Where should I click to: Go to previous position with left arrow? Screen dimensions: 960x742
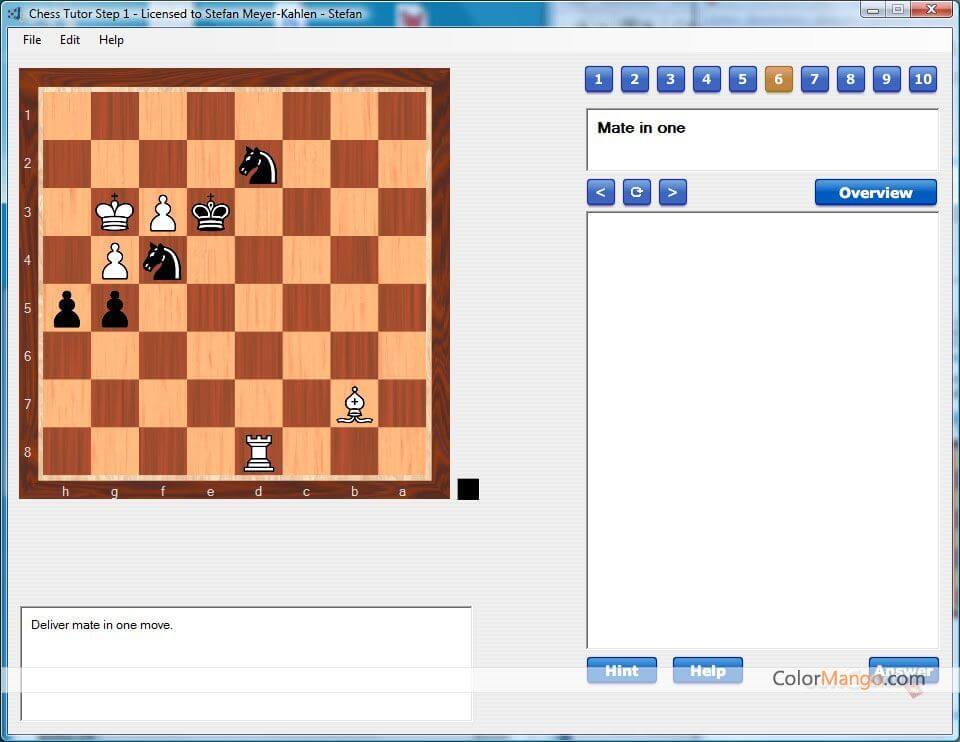(x=601, y=193)
